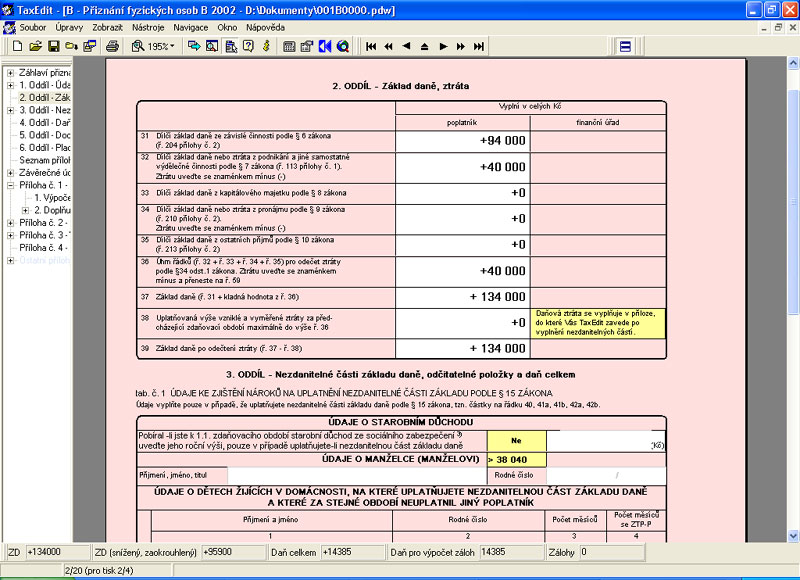Toggle the pressed form-view toolbar icon

click(231, 46)
